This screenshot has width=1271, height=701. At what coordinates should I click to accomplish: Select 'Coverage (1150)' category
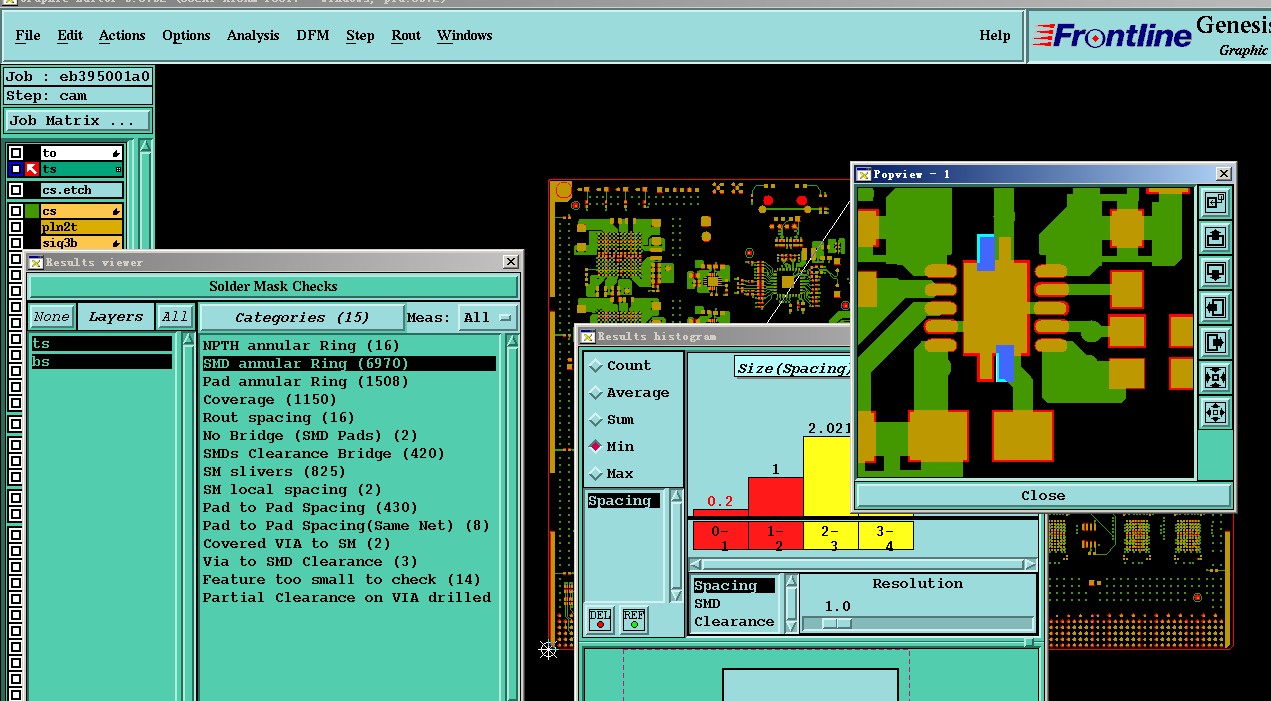[349, 400]
